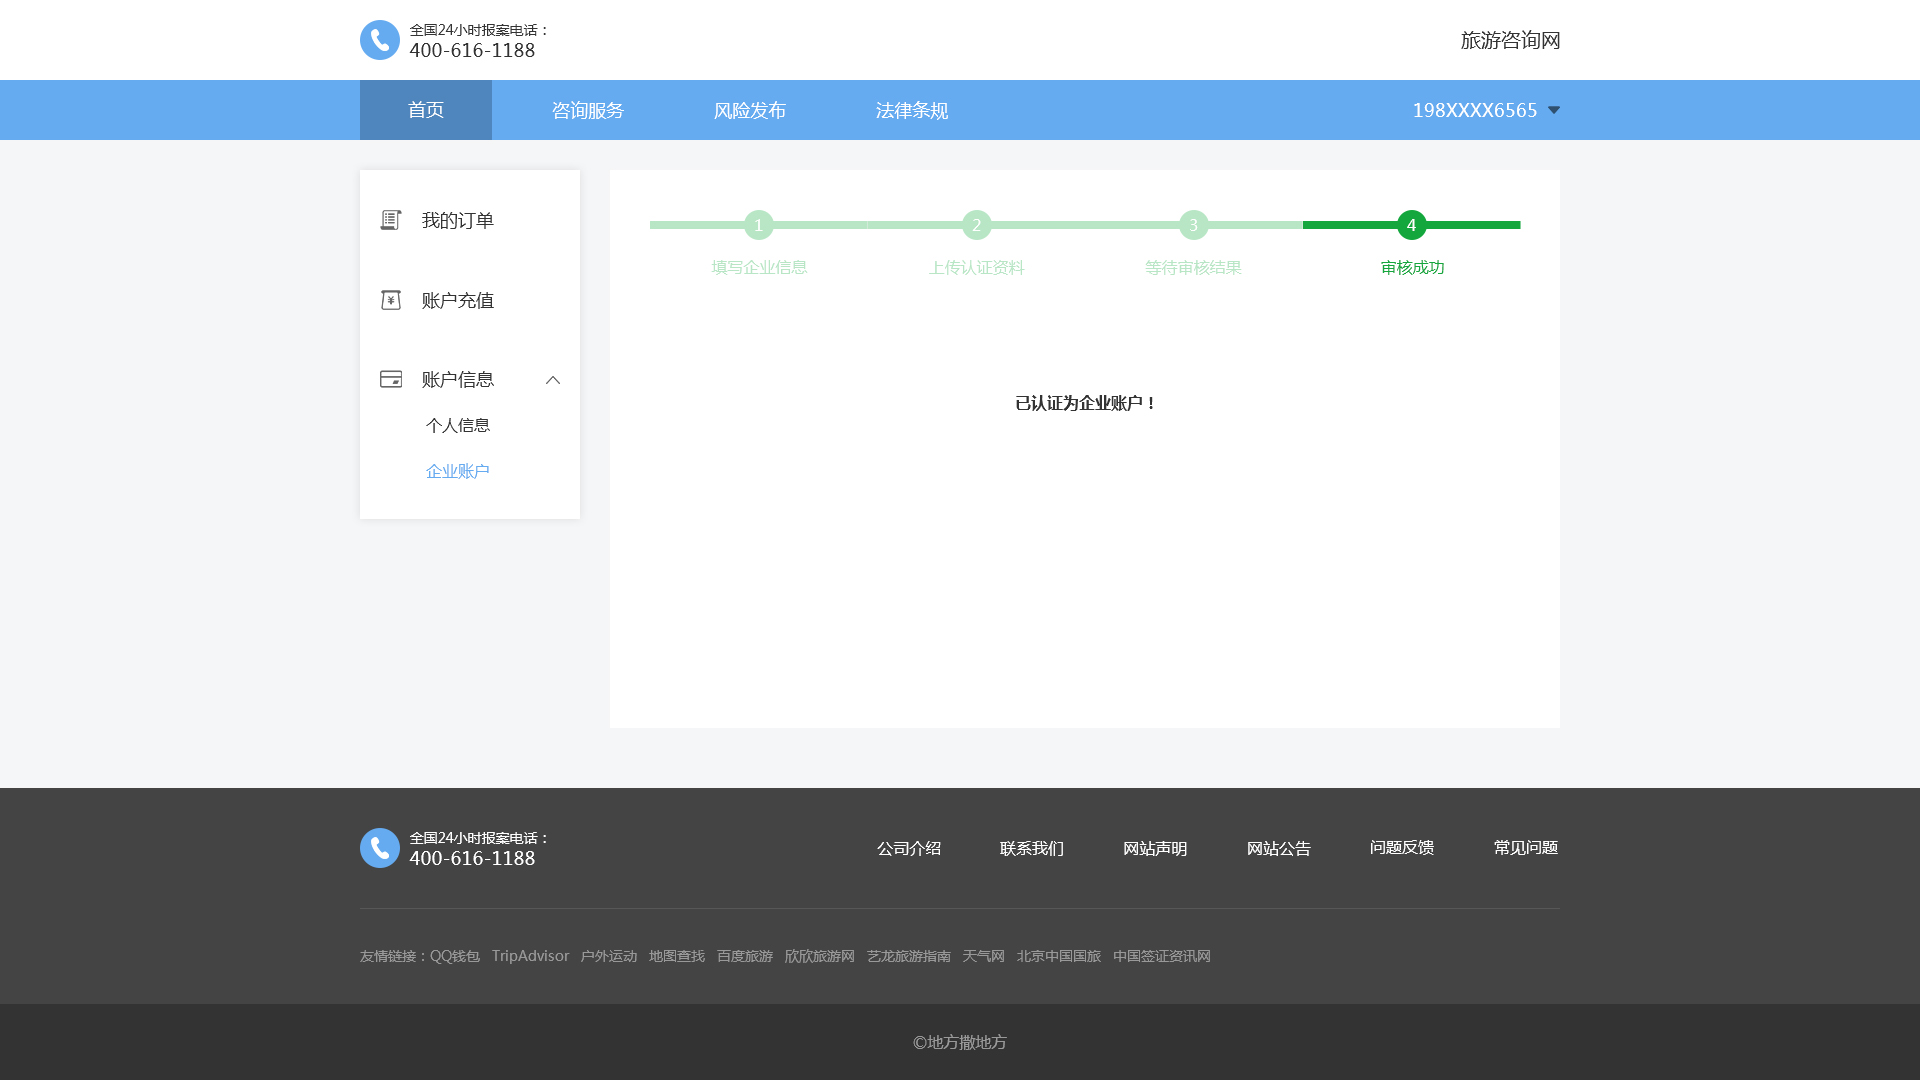1920x1080 pixels.
Task: Open the 问题反馈 footer link
Action: pyautogui.click(x=1402, y=848)
